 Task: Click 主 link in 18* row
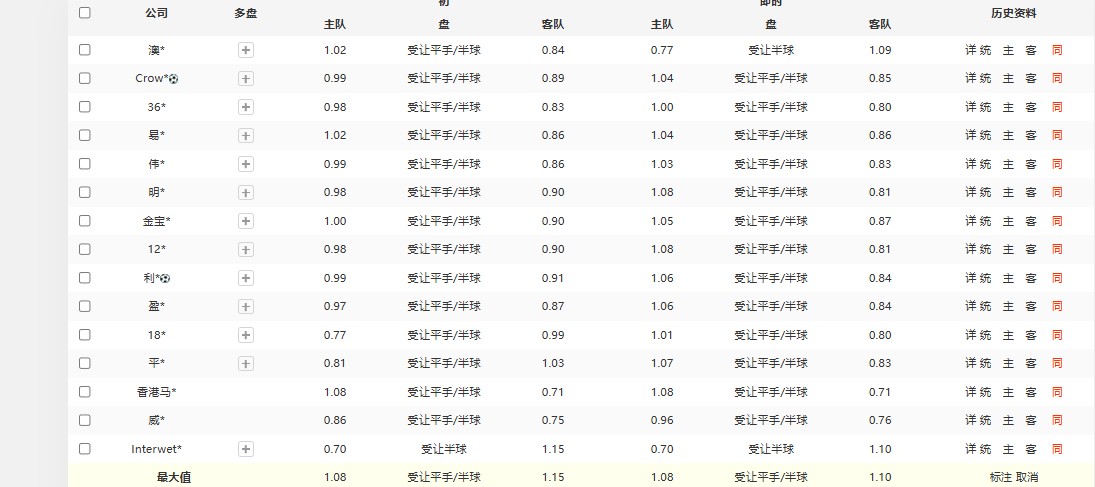1008,335
